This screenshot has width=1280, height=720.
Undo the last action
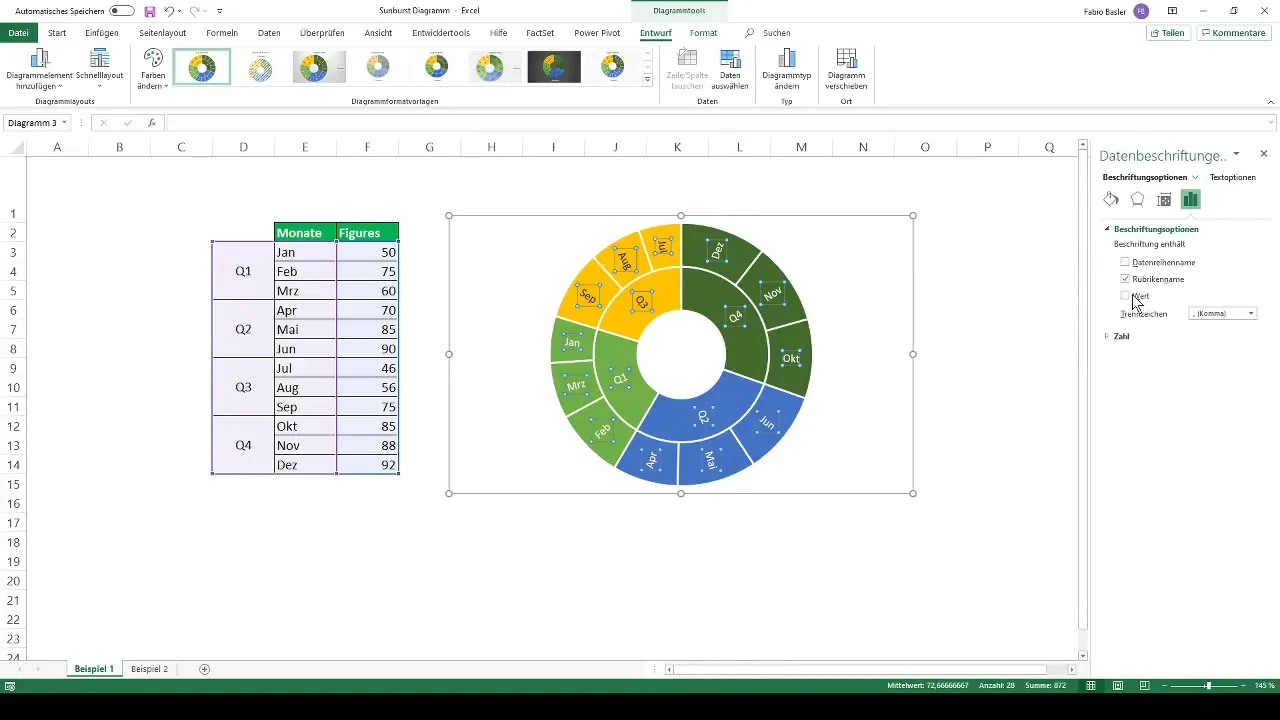click(x=167, y=11)
